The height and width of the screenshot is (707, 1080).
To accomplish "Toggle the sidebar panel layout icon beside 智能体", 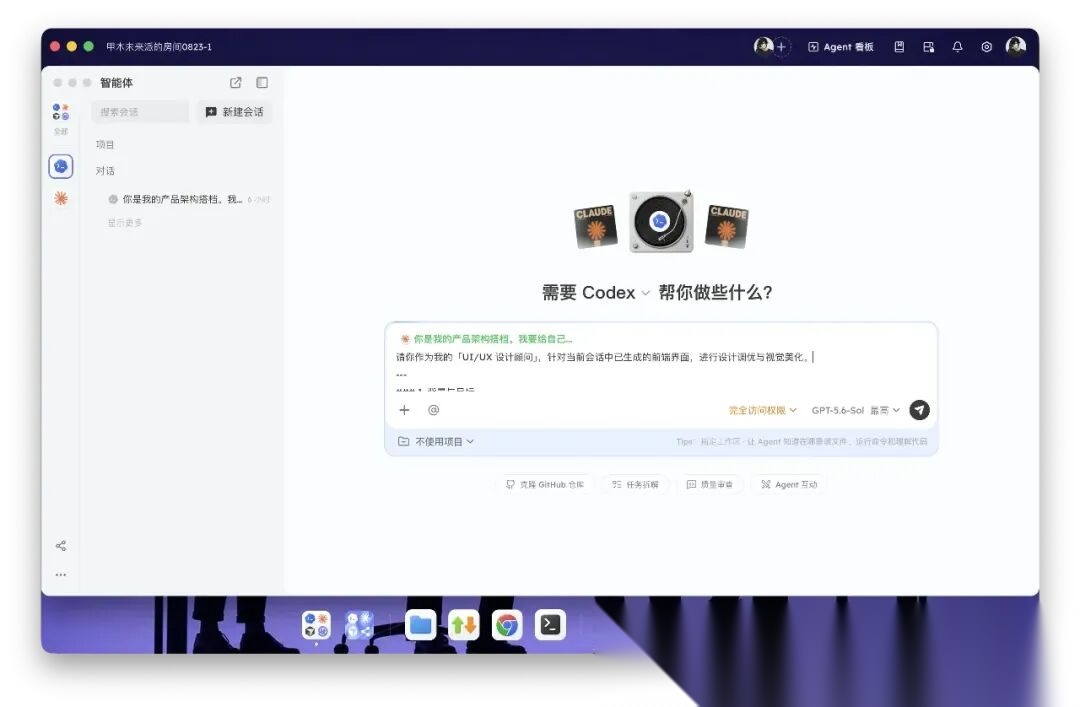I will pos(262,83).
